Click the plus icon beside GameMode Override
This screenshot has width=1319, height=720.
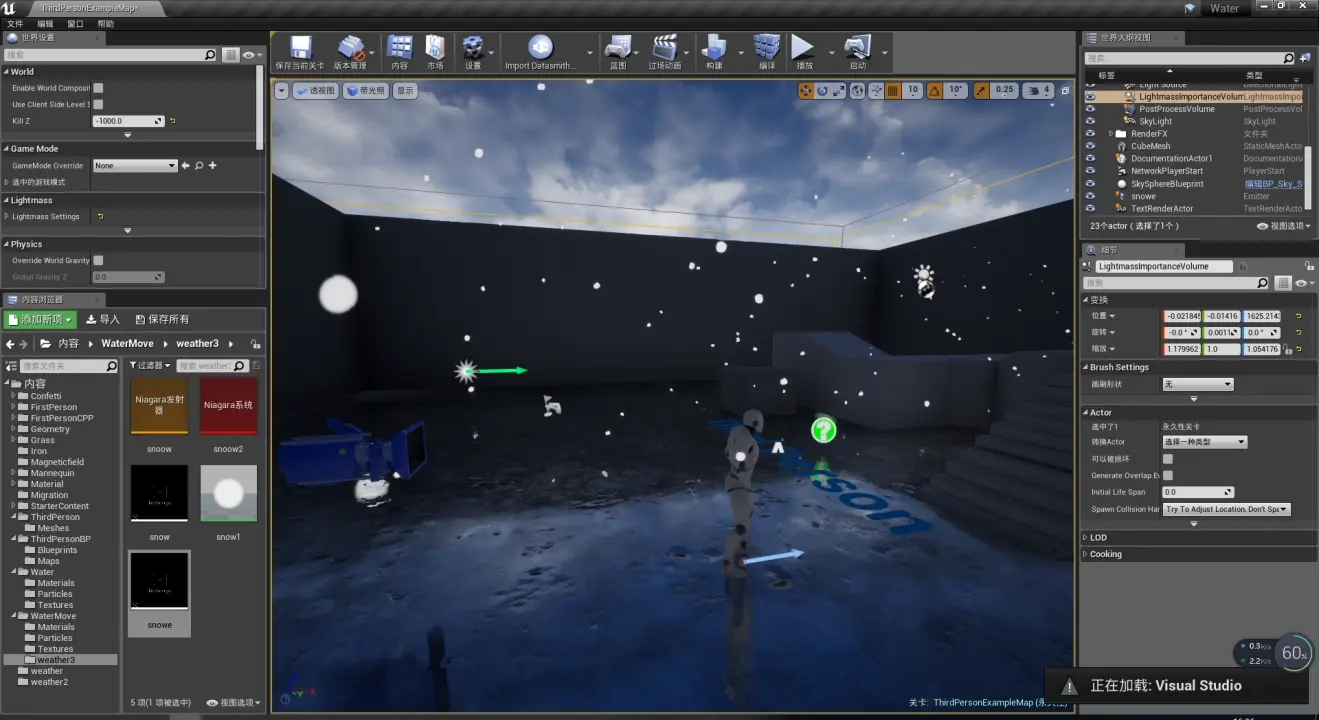(212, 165)
